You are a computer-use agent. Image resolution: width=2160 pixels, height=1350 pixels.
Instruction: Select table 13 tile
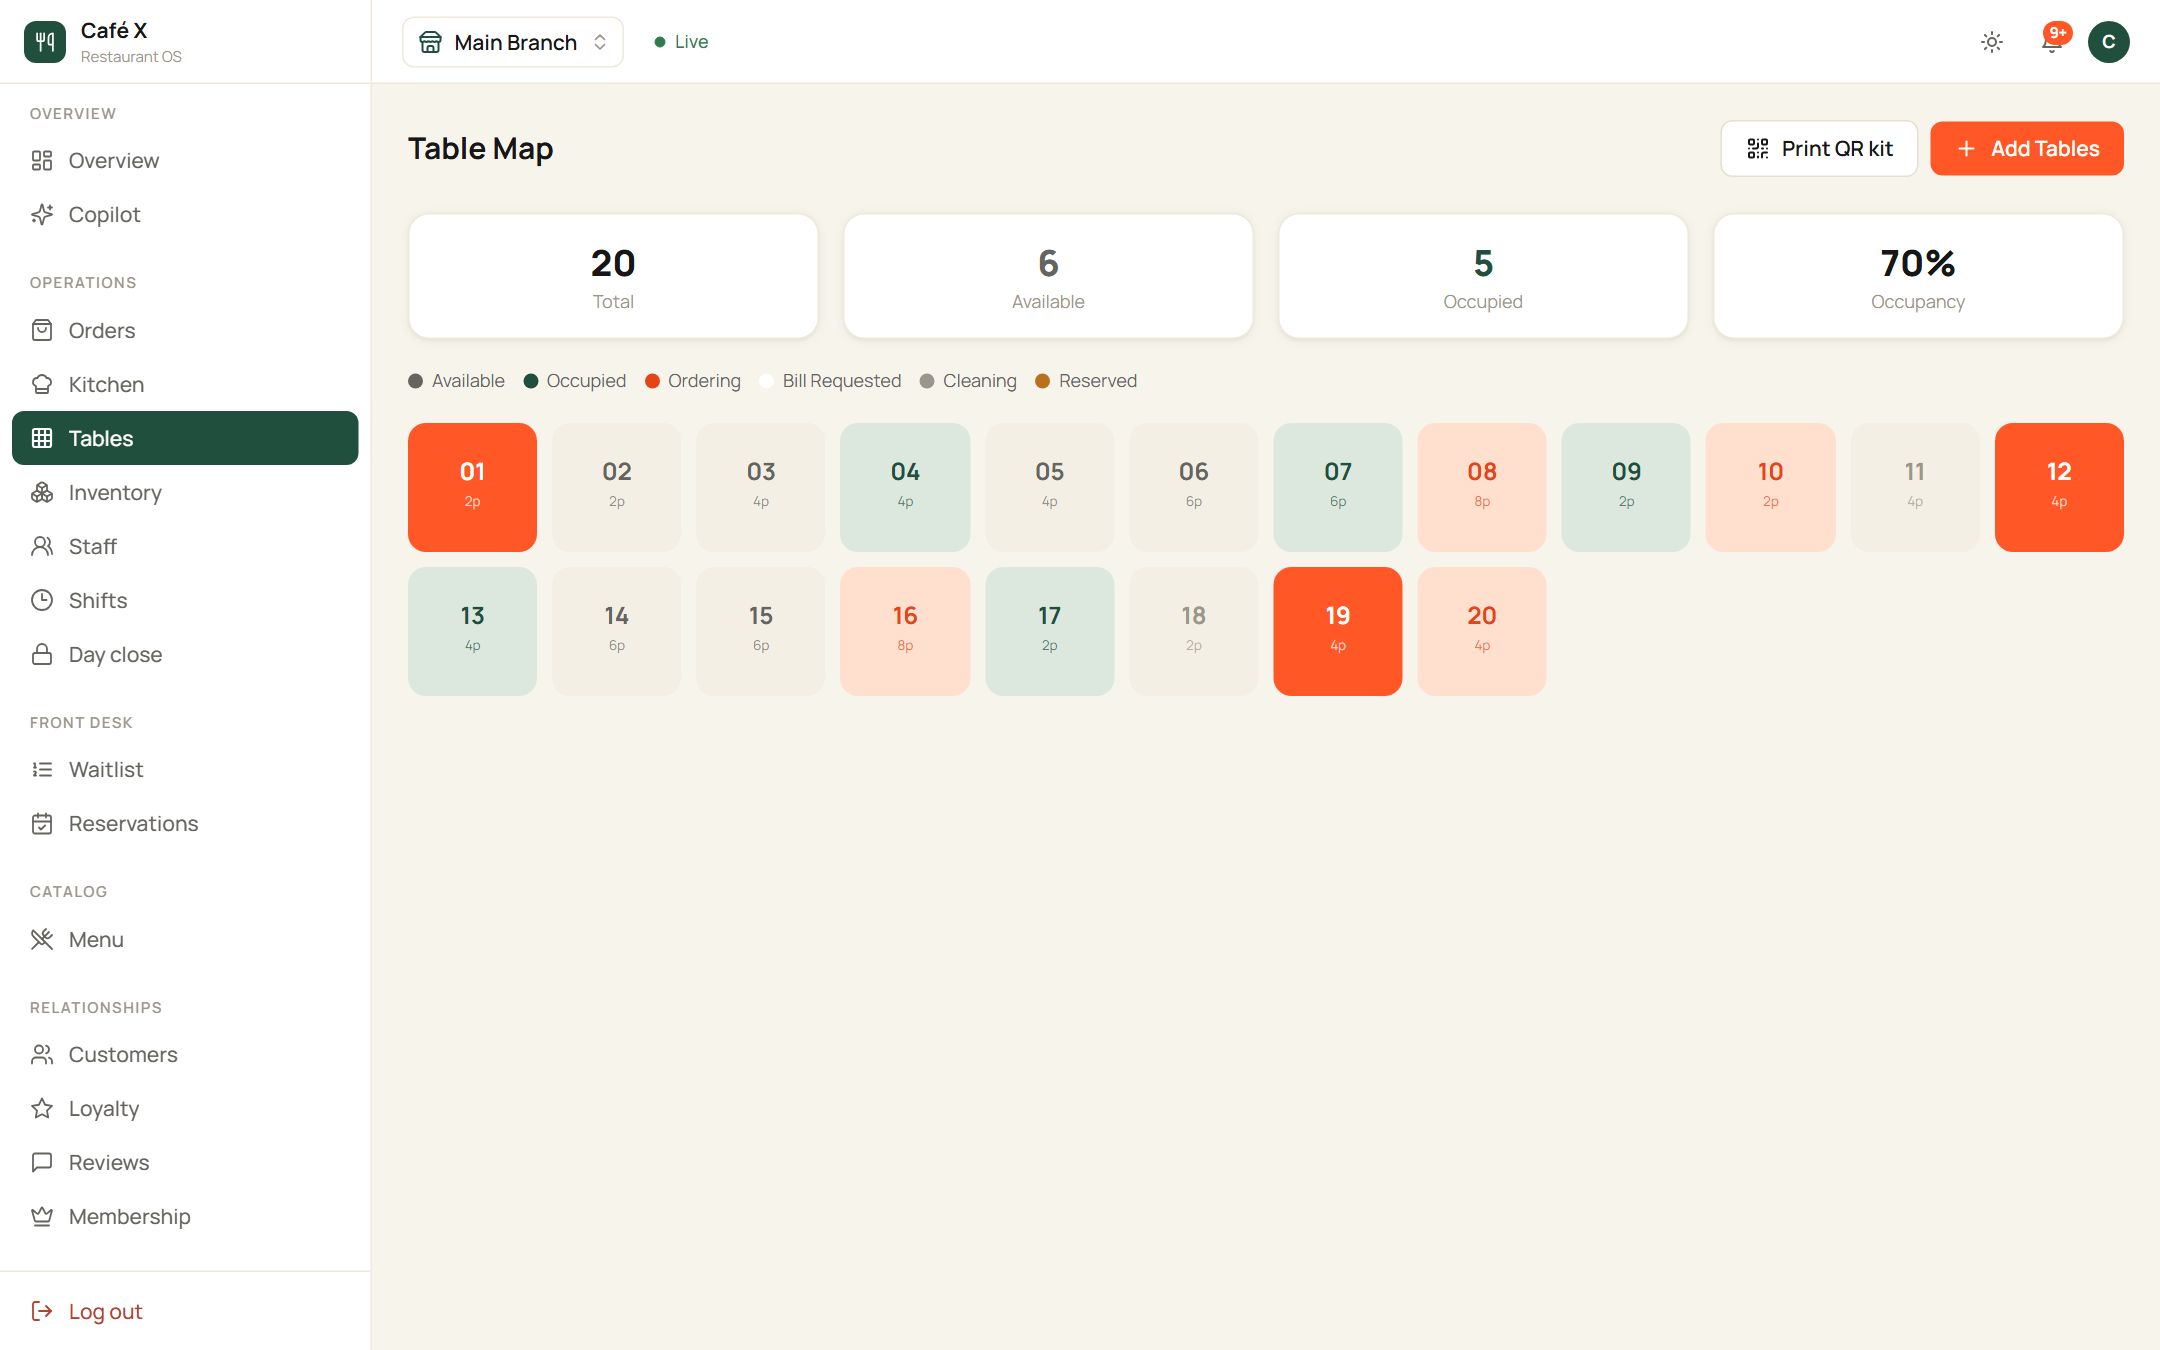[x=472, y=631]
